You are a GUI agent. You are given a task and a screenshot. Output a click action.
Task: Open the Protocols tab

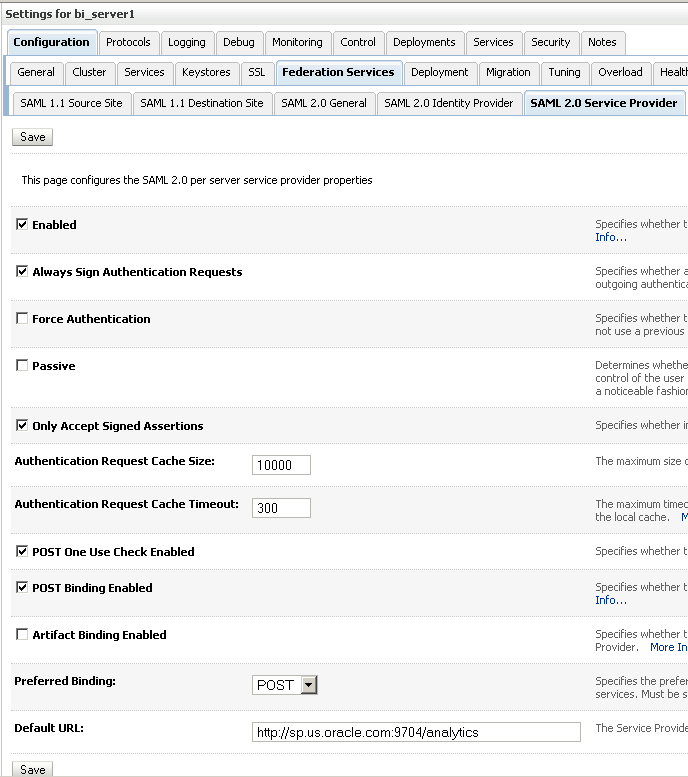click(128, 43)
